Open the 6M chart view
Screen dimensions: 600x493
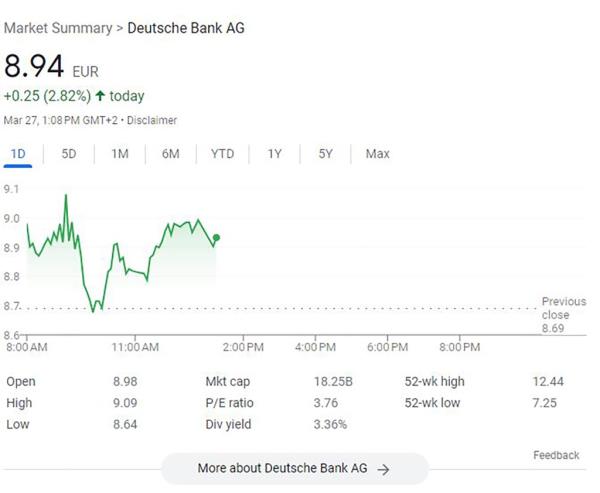(170, 154)
